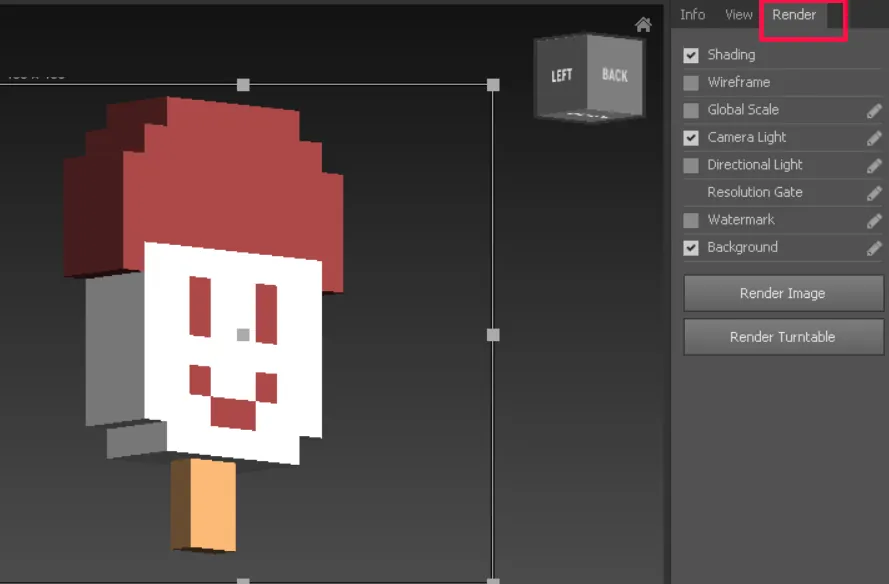
Task: Enable the Watermark checkbox
Action: pyautogui.click(x=691, y=220)
